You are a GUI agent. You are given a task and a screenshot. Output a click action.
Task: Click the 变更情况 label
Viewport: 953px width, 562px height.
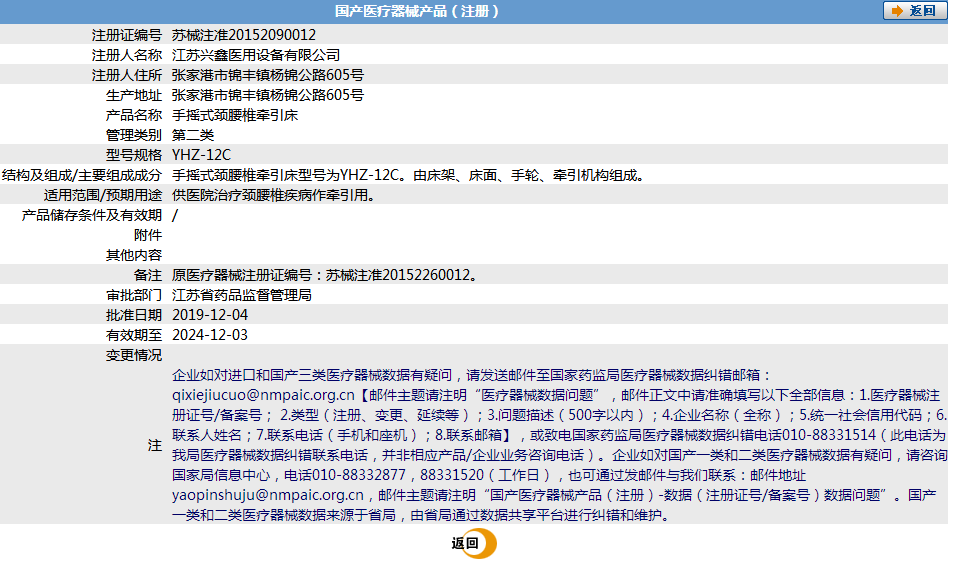pyautogui.click(x=134, y=355)
